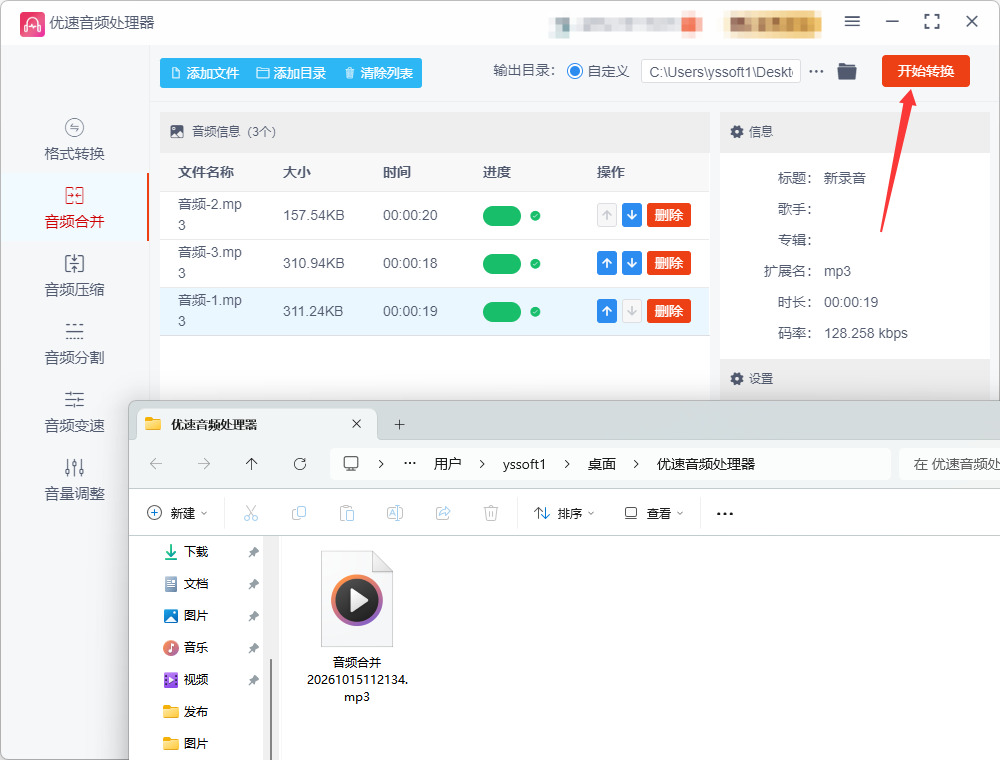The width and height of the screenshot is (1000, 760).
Task: Open the 查看 view dropdown
Action: (x=654, y=513)
